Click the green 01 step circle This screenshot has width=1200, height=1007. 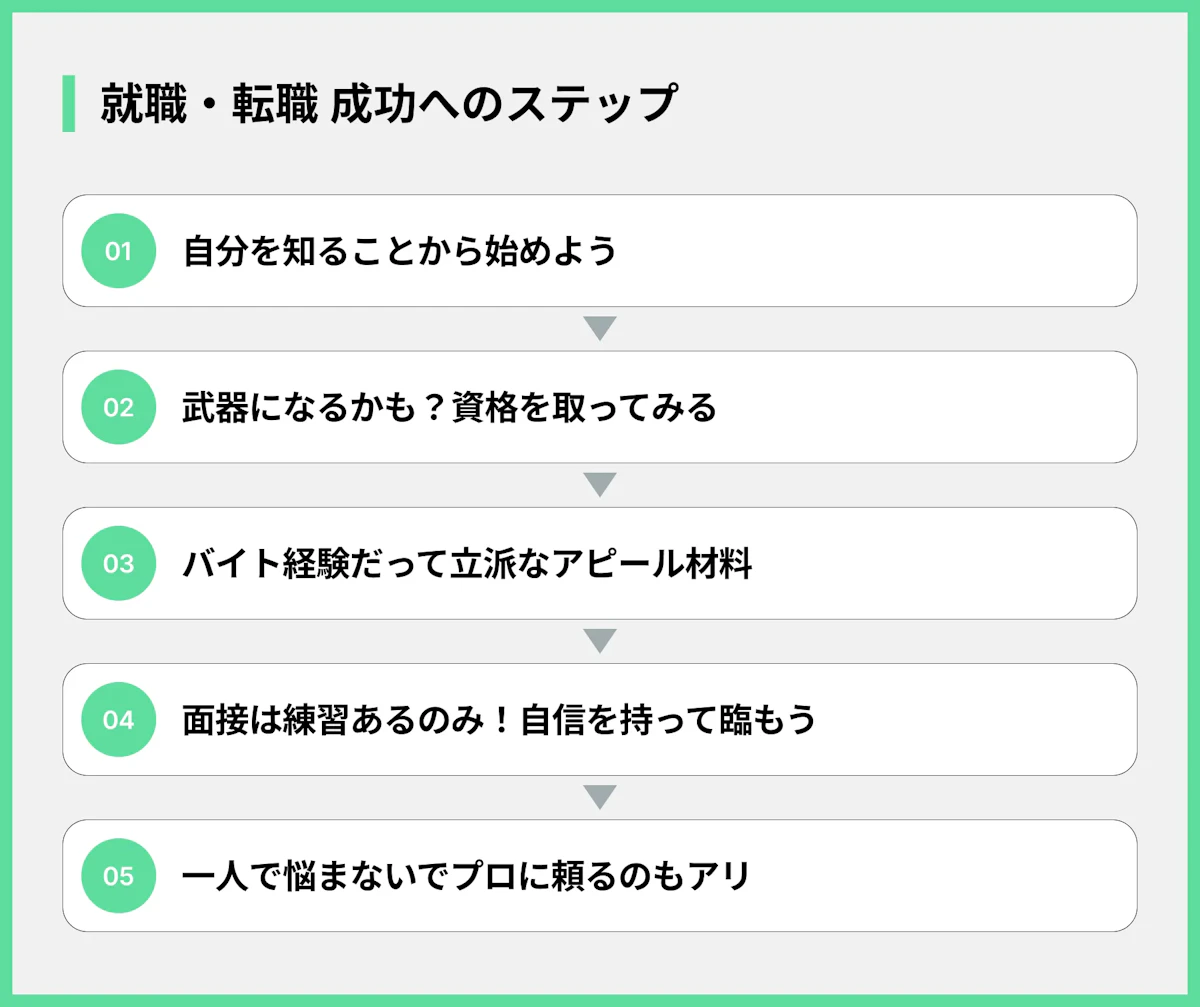[118, 251]
